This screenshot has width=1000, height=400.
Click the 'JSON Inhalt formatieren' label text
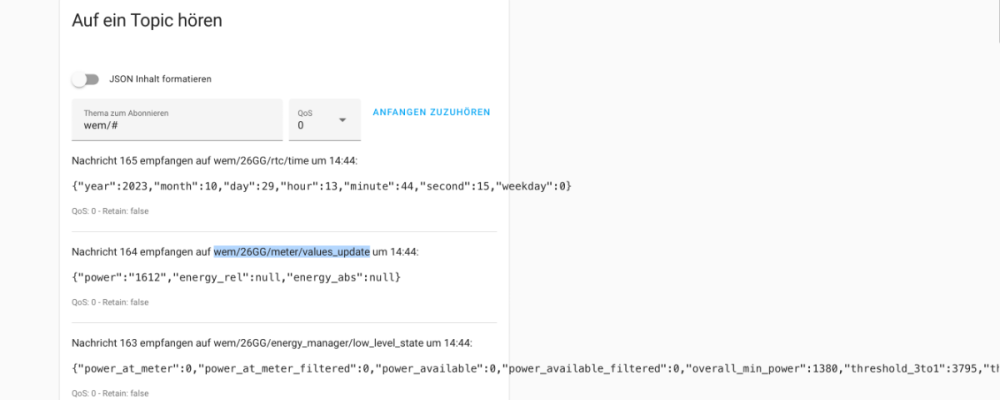[x=160, y=79]
